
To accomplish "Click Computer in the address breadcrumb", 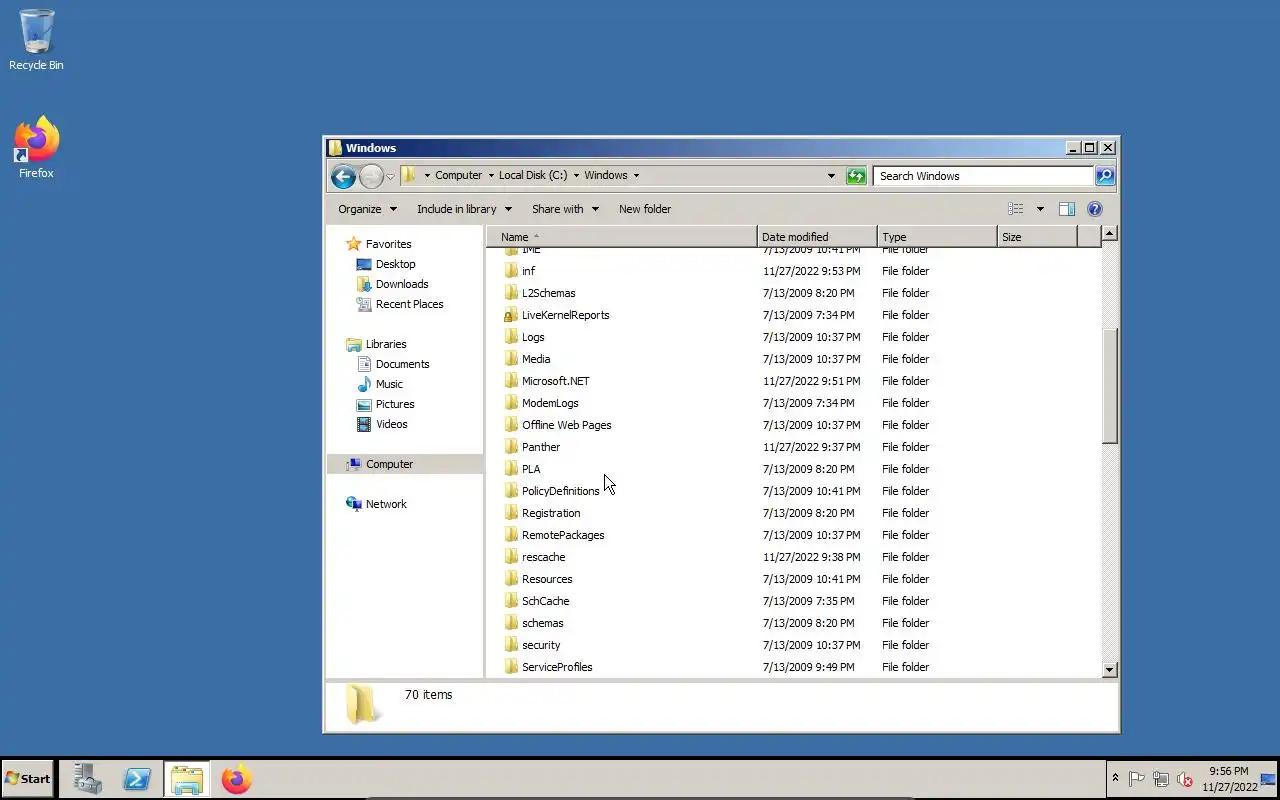I will 459,175.
